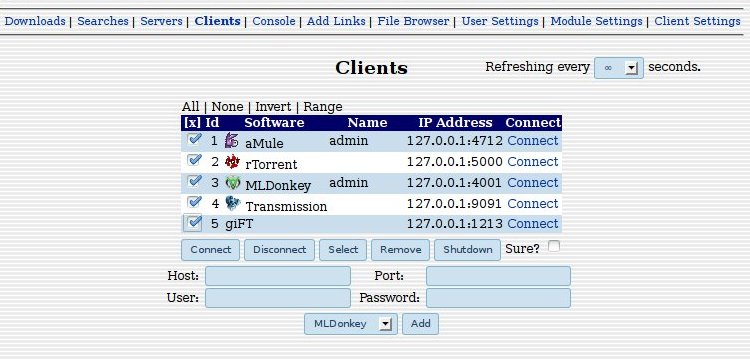Image resolution: width=750 pixels, height=360 pixels.
Task: Open the Servers page
Action: click(161, 21)
